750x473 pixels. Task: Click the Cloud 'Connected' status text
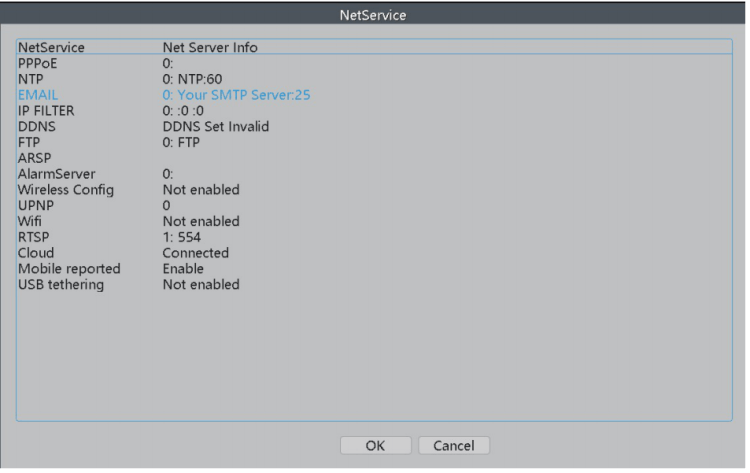[x=196, y=253]
